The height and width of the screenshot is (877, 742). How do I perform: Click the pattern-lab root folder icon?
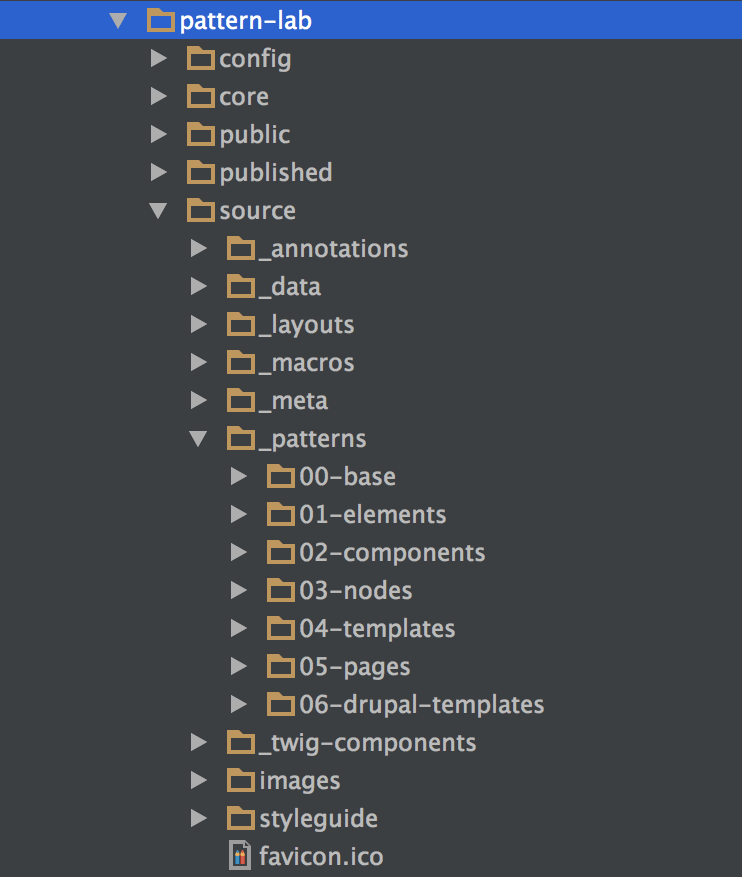click(x=160, y=20)
